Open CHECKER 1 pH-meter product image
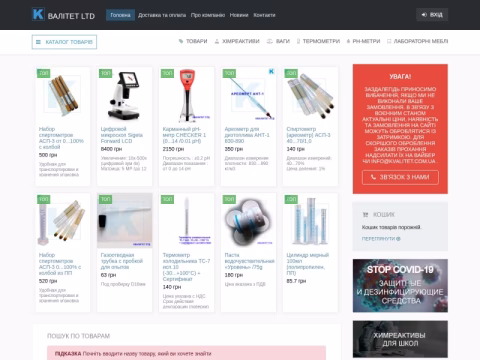 187,95
